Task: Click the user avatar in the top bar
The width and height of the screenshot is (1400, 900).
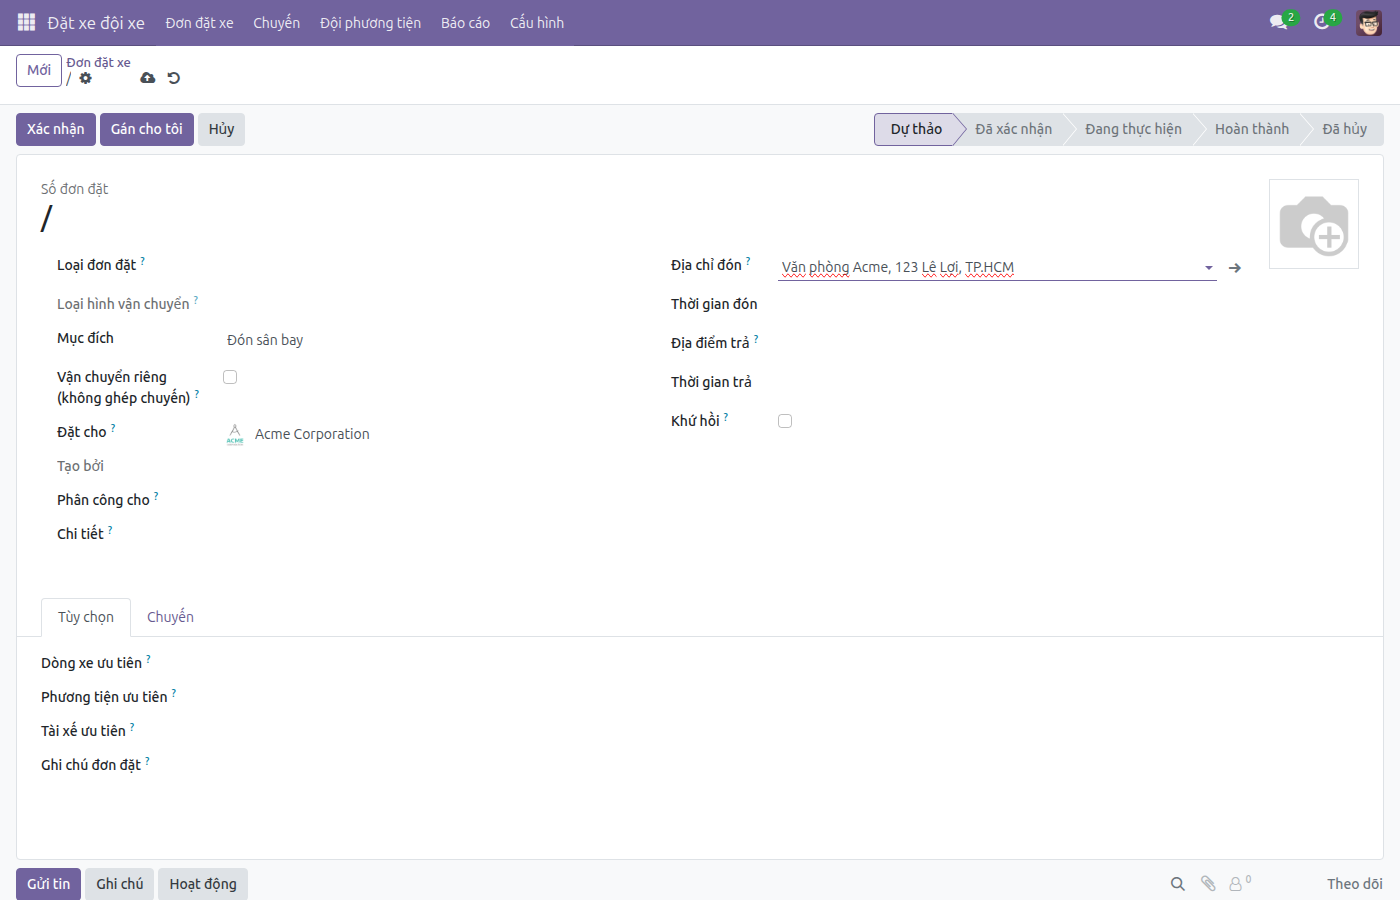Action: click(1369, 22)
